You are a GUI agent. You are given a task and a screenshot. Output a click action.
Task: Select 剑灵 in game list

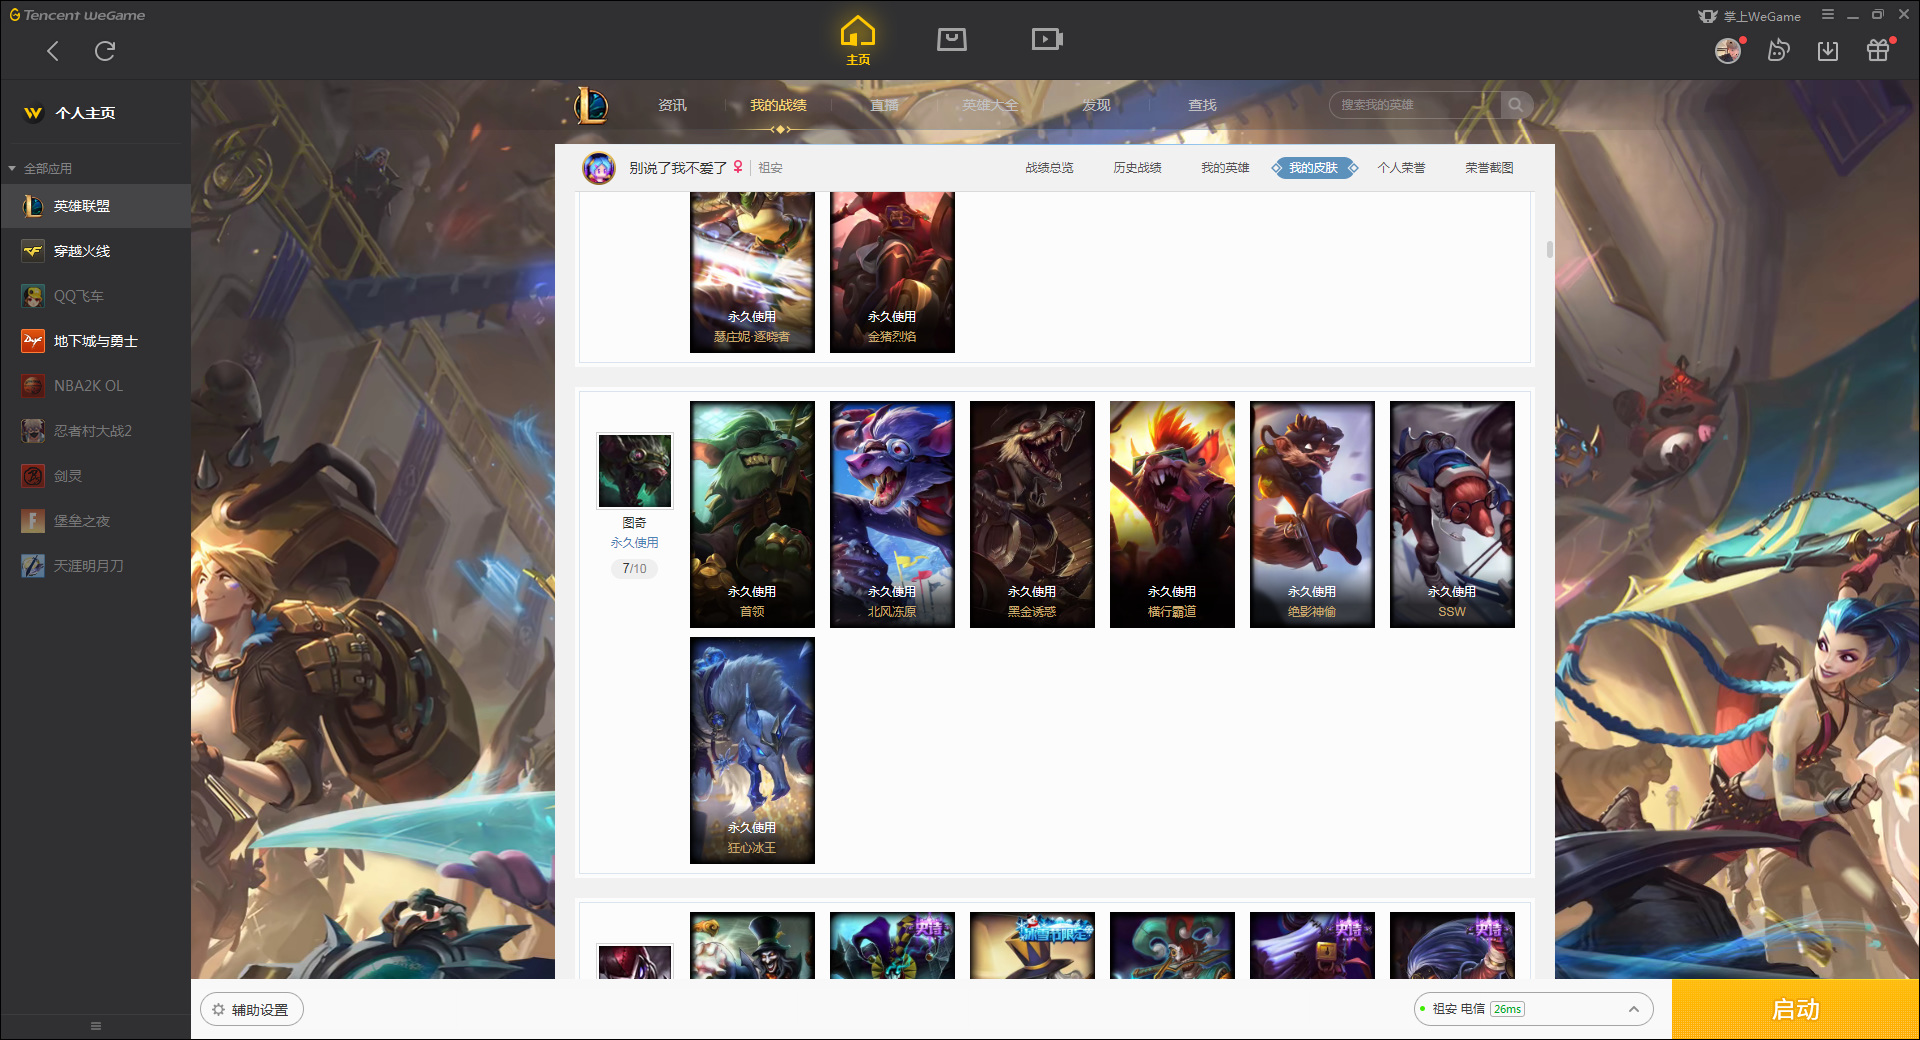95,476
